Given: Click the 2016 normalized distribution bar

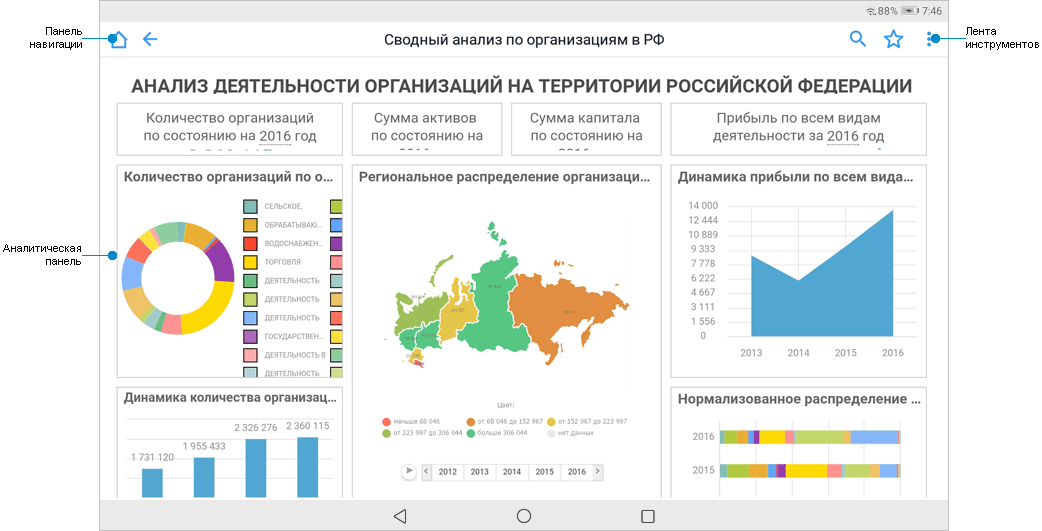Looking at the screenshot, I should click(x=810, y=437).
